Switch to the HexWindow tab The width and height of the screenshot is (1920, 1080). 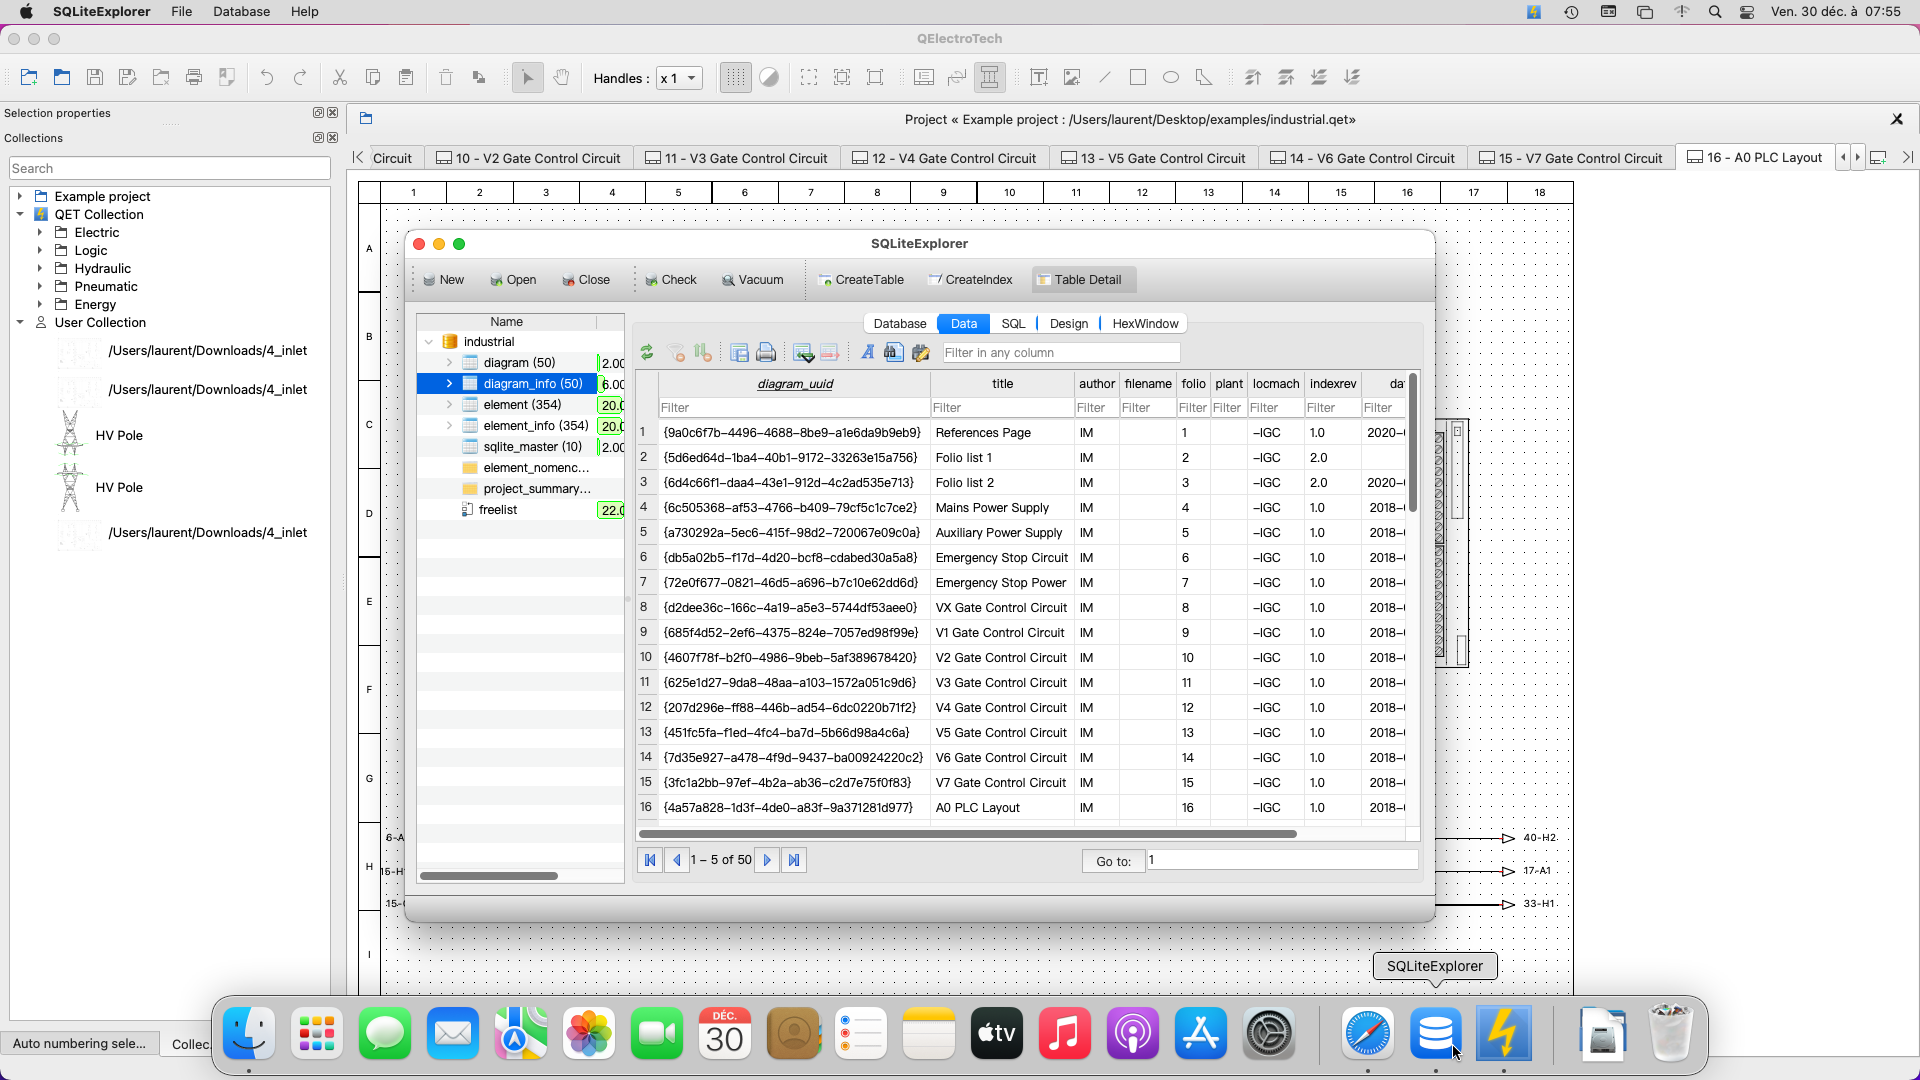click(1145, 324)
